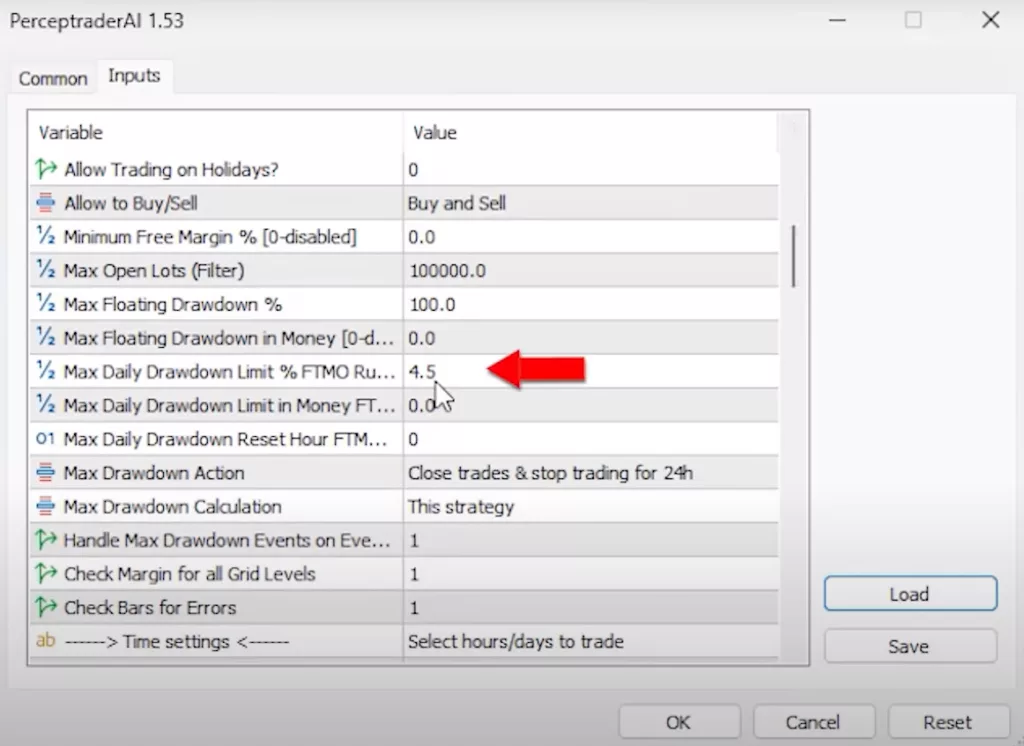Click the vertical scrollbar thumb in the inputs list

796,255
